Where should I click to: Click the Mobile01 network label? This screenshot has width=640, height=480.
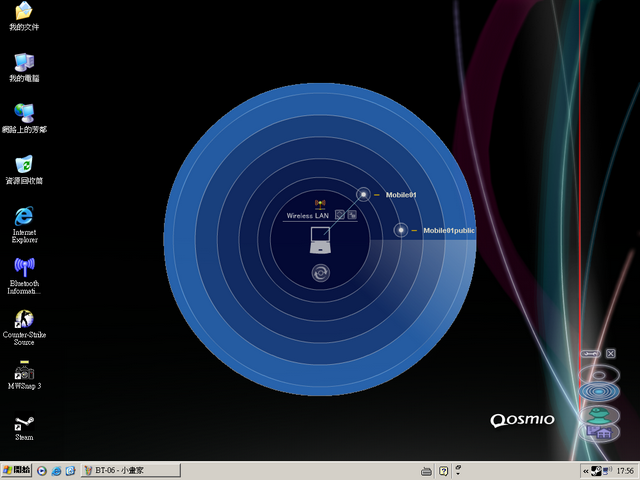coord(401,195)
